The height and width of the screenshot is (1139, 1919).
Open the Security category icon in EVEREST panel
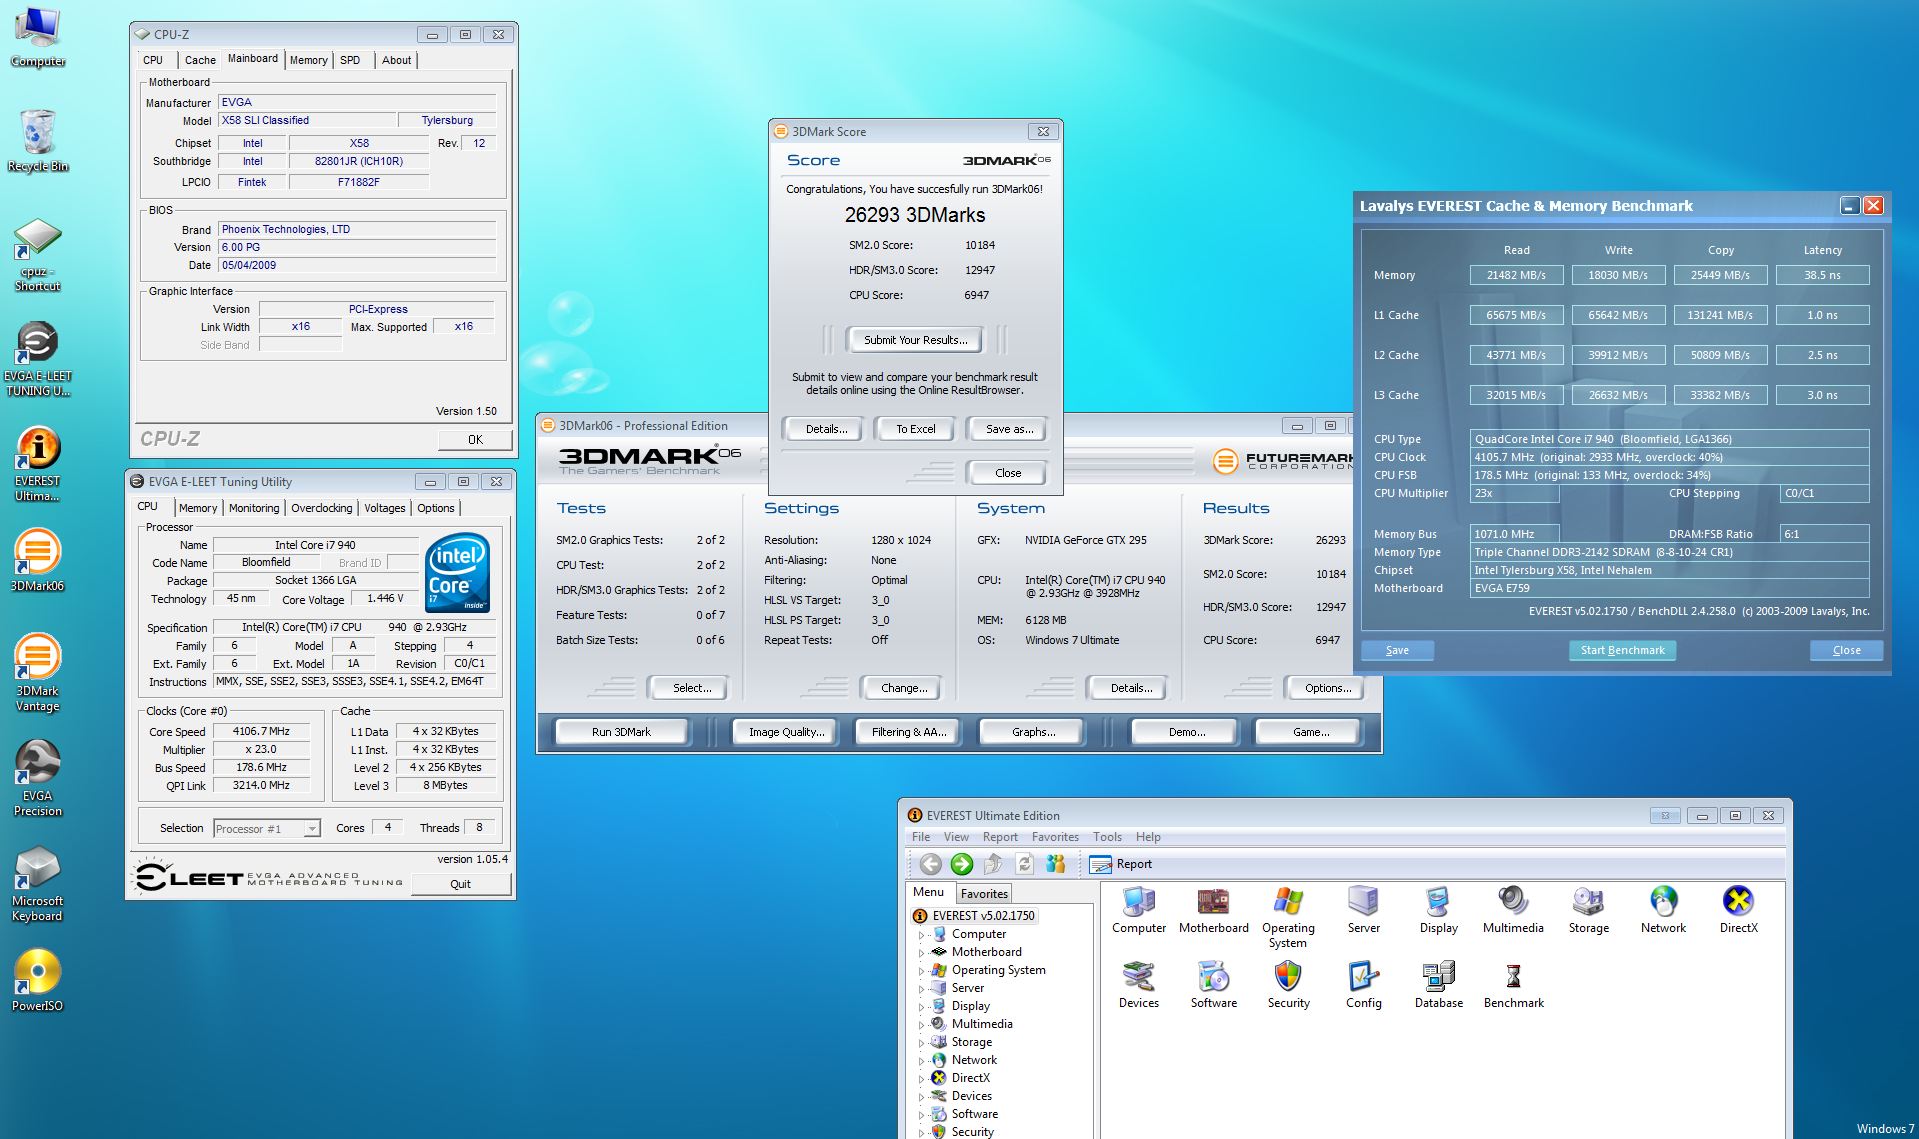coord(1288,986)
